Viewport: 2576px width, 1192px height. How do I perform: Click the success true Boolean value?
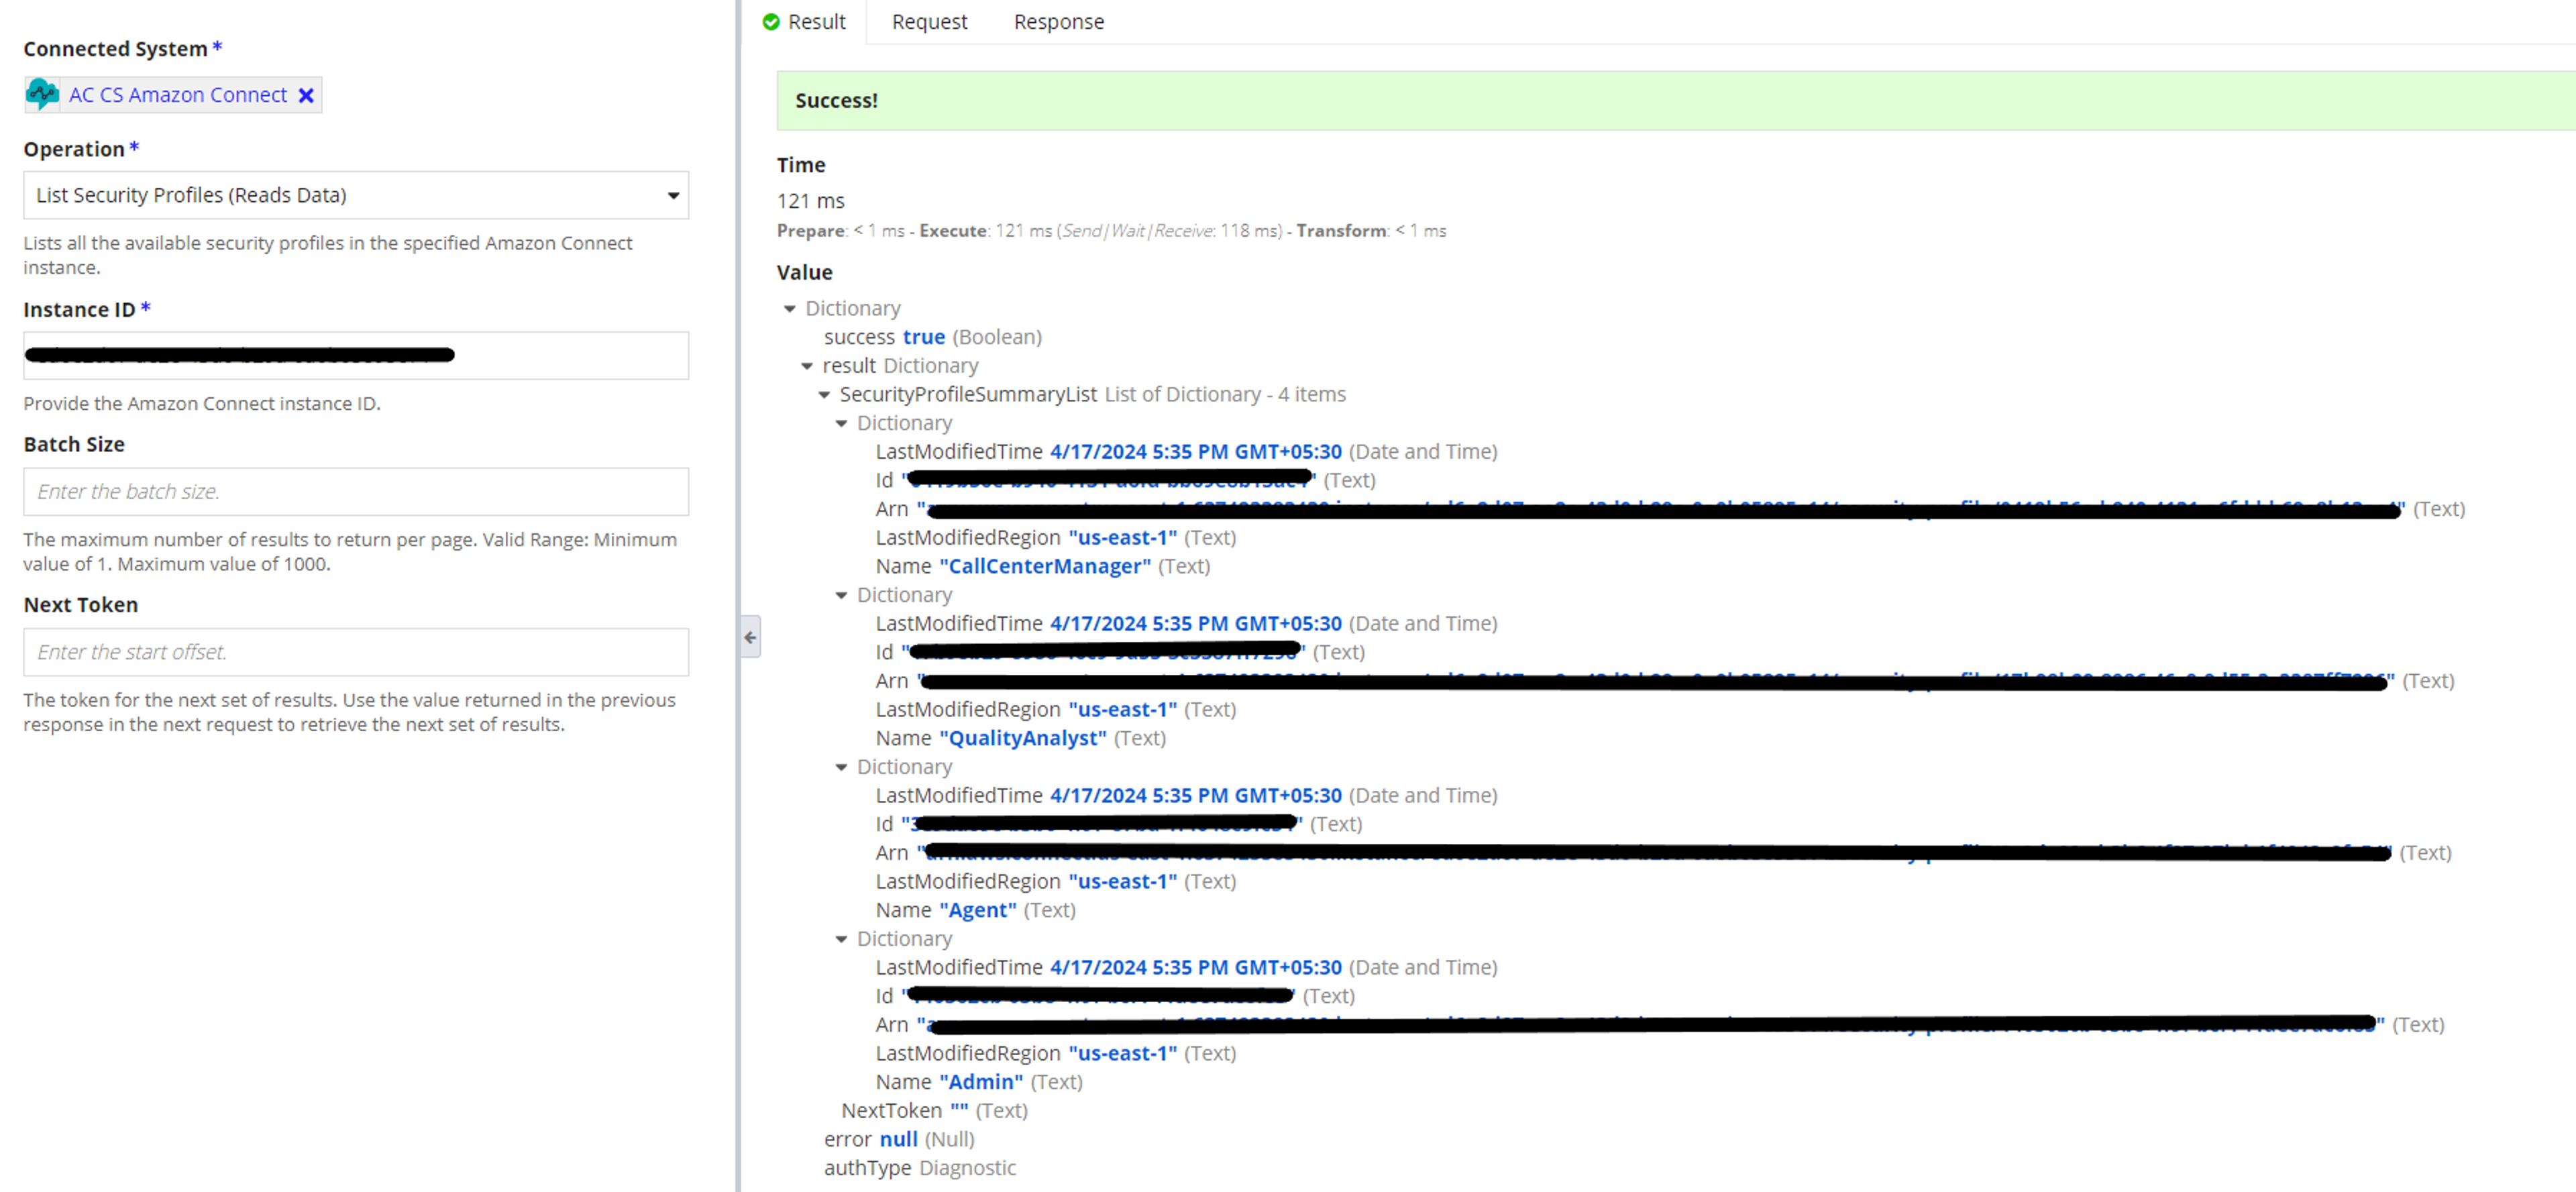click(x=923, y=338)
